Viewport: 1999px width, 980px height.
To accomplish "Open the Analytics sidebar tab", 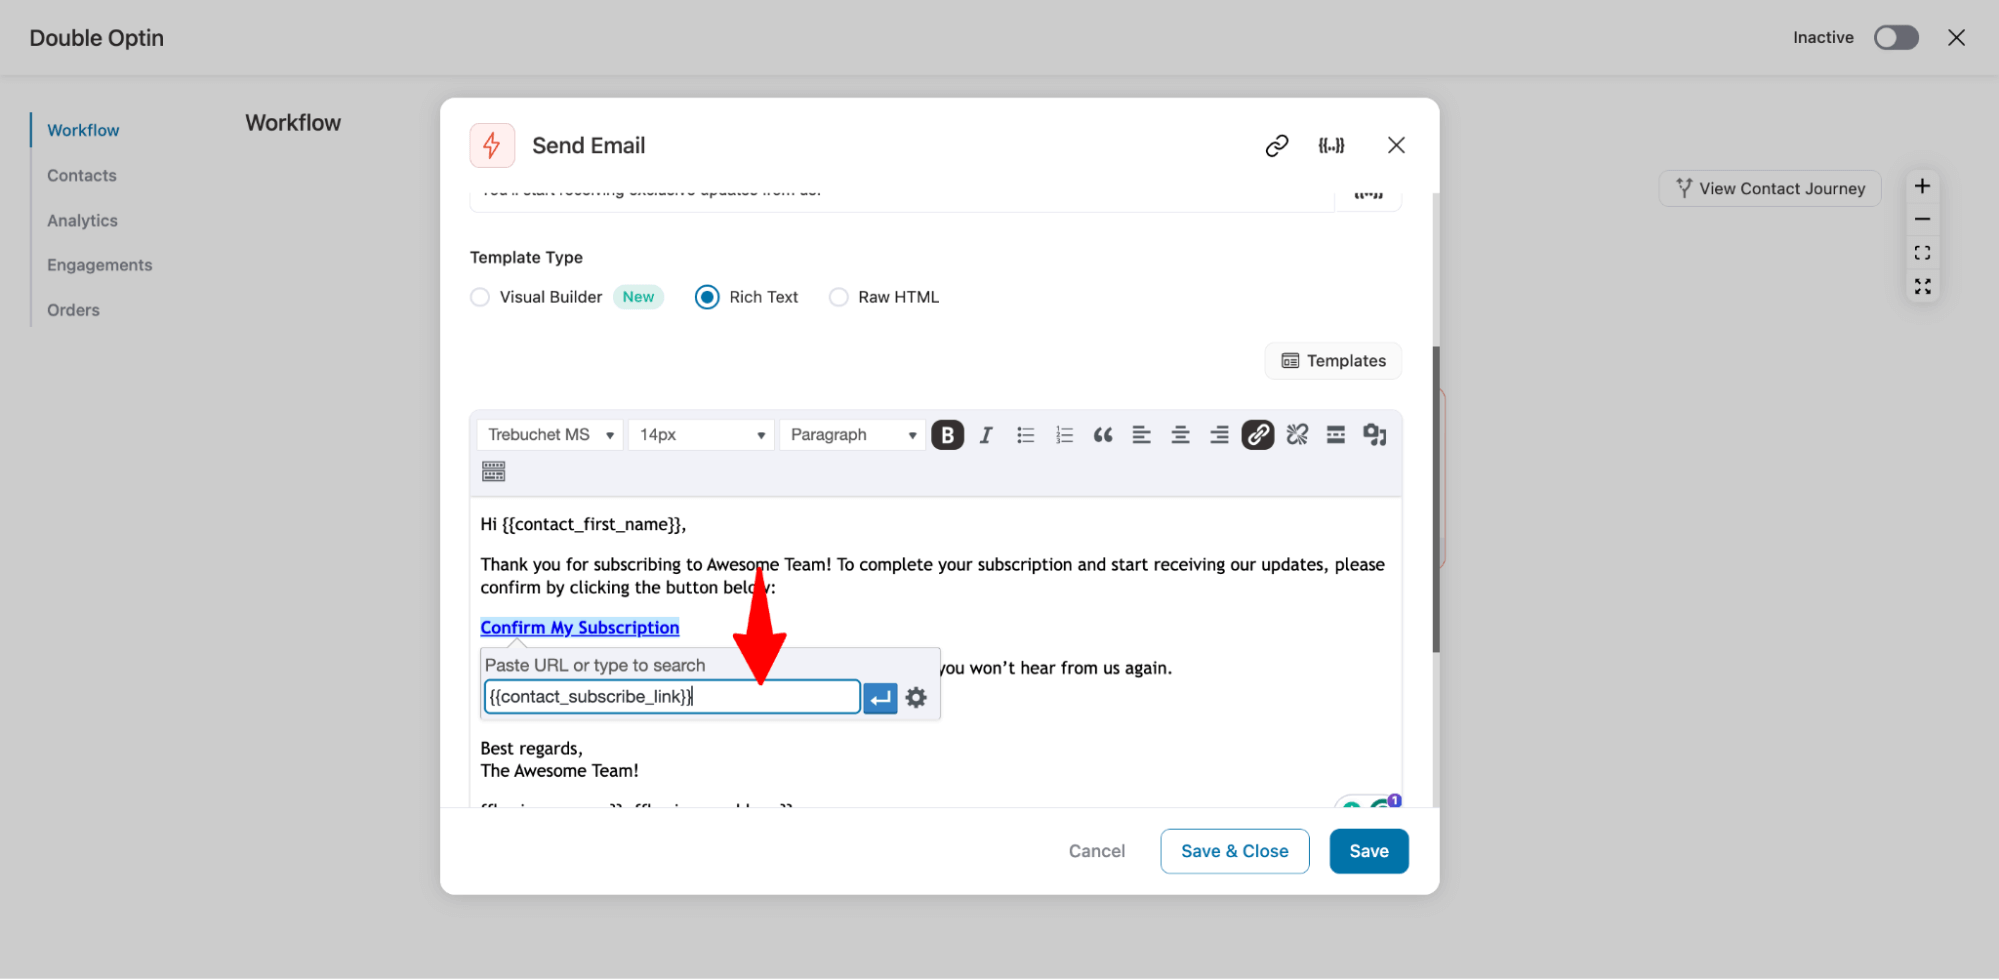I will [x=82, y=221].
